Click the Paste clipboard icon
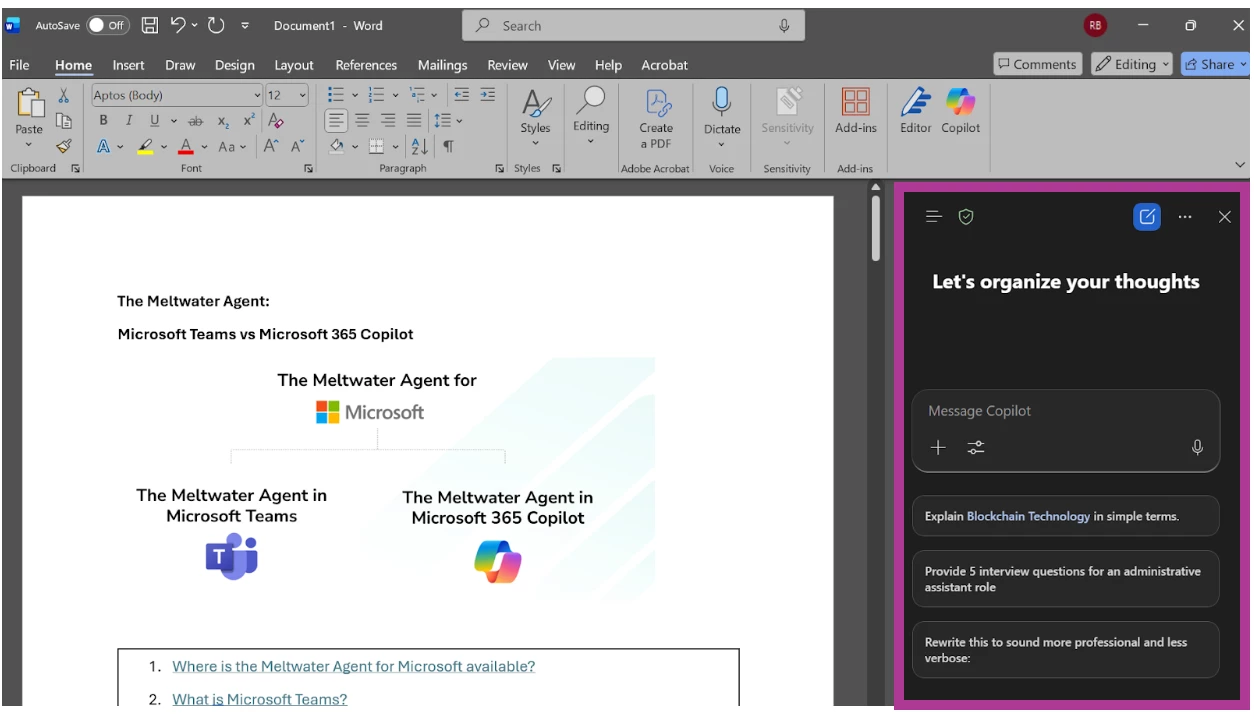 (29, 104)
